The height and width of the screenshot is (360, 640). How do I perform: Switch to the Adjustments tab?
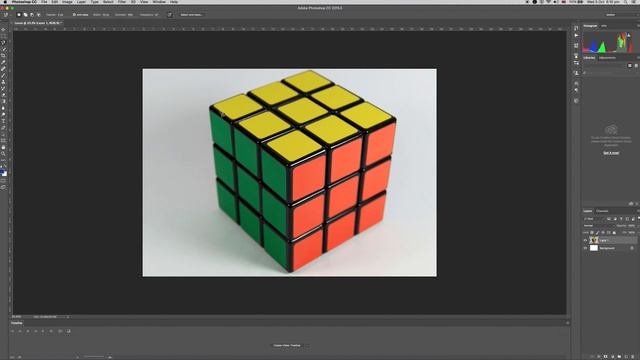(x=607, y=58)
